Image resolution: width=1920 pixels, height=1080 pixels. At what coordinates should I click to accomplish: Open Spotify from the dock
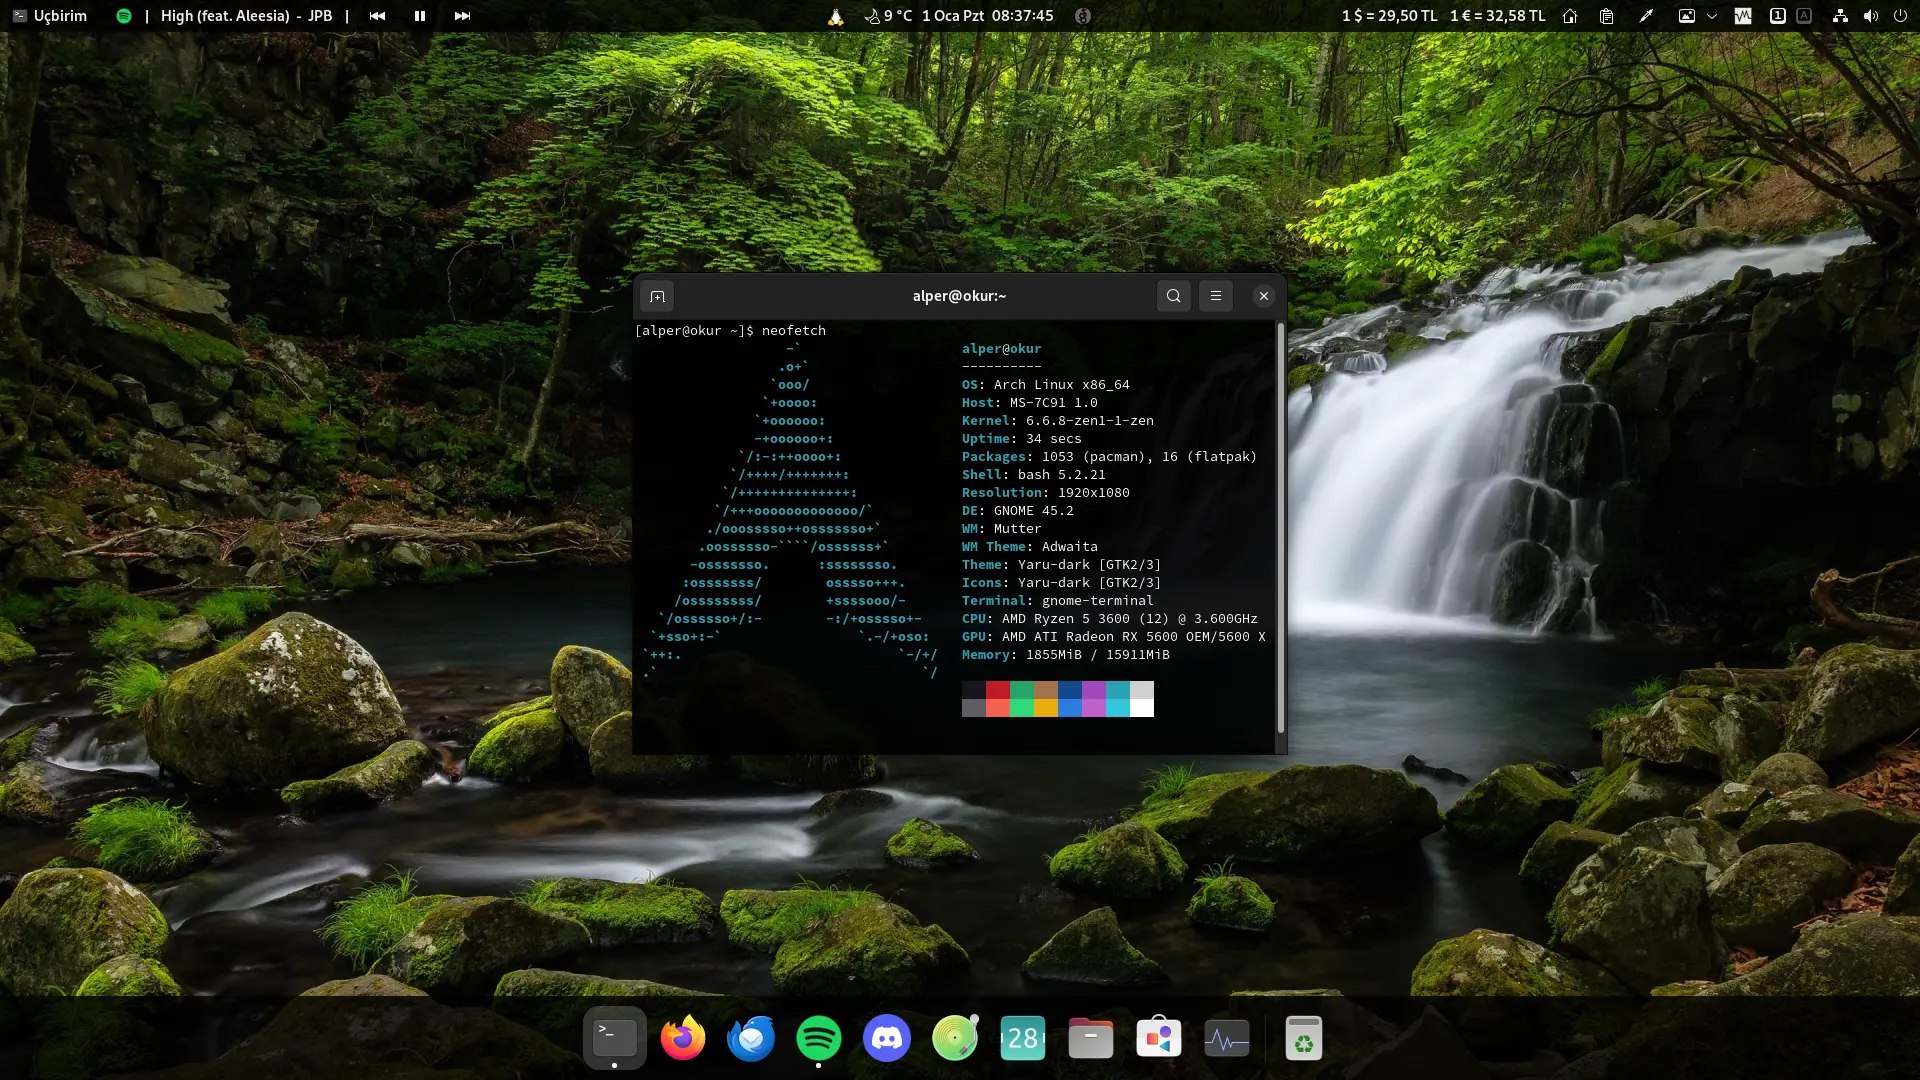(x=819, y=1038)
